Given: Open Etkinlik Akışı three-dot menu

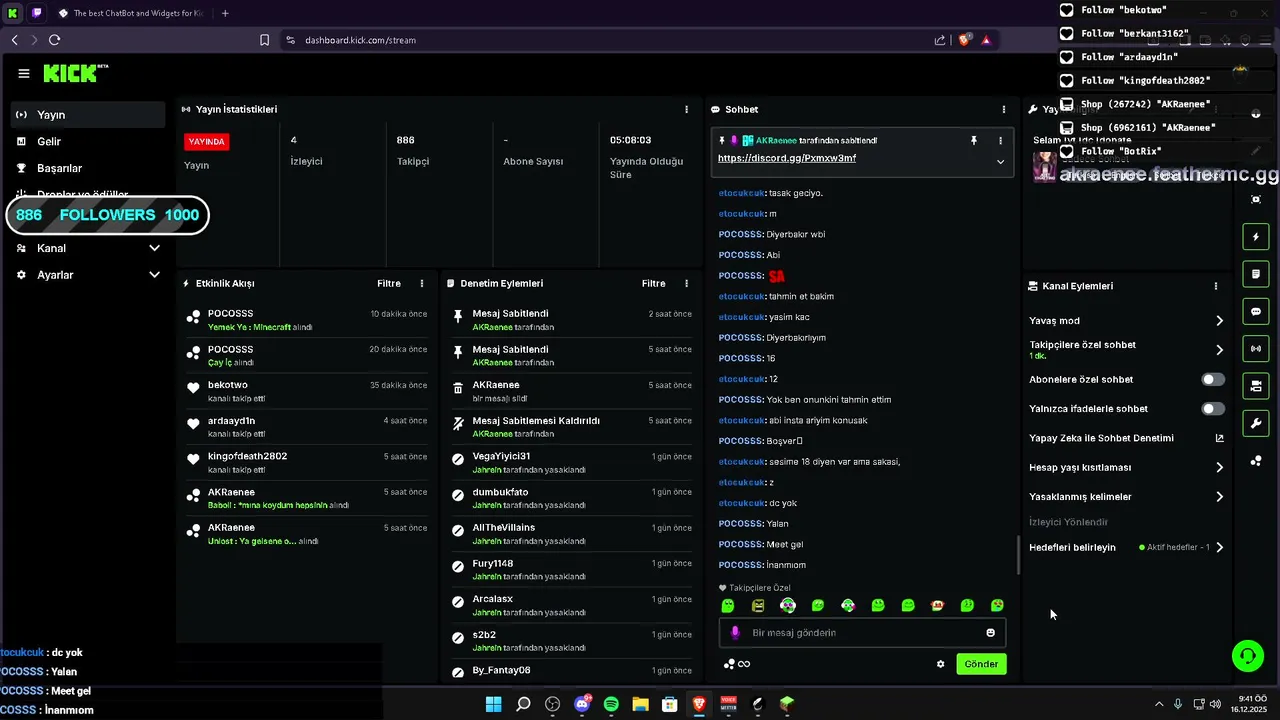Looking at the screenshot, I should point(422,284).
